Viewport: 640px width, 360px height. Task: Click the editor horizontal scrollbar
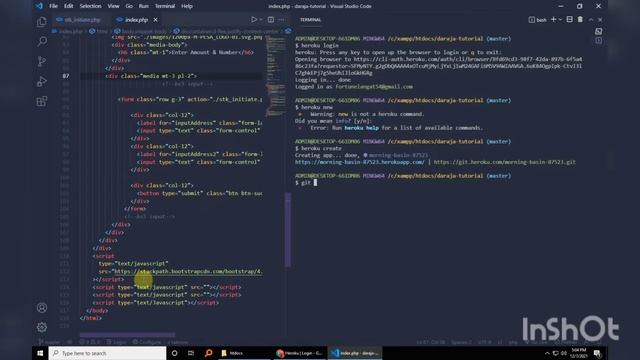point(127,335)
